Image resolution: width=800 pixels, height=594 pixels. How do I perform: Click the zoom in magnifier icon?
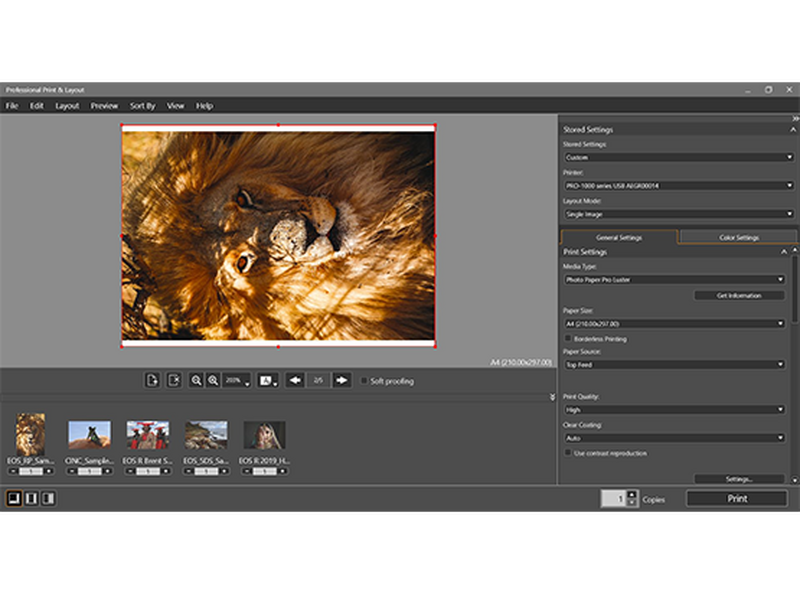(x=213, y=381)
